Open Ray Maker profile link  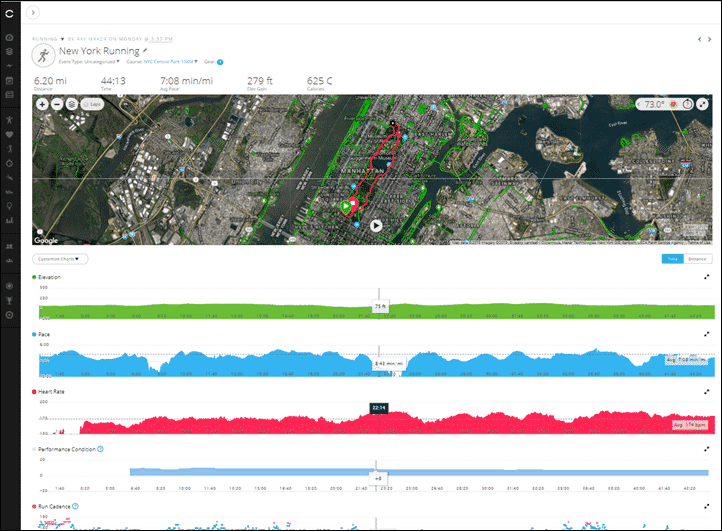pyautogui.click(x=92, y=39)
